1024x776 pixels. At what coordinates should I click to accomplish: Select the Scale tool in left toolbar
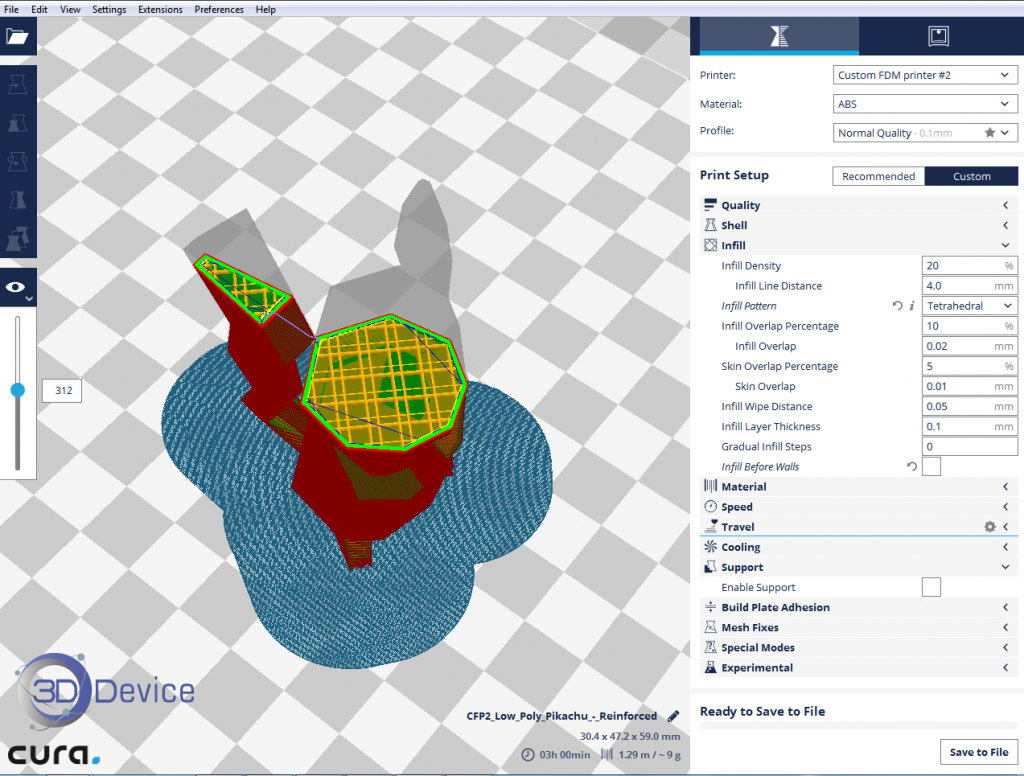pos(18,123)
